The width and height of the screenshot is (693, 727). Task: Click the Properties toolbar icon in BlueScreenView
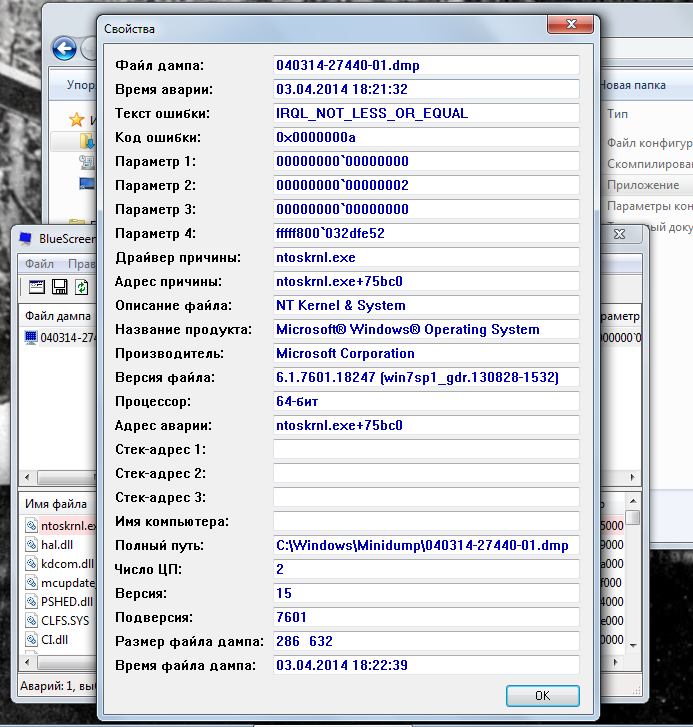(x=37, y=288)
